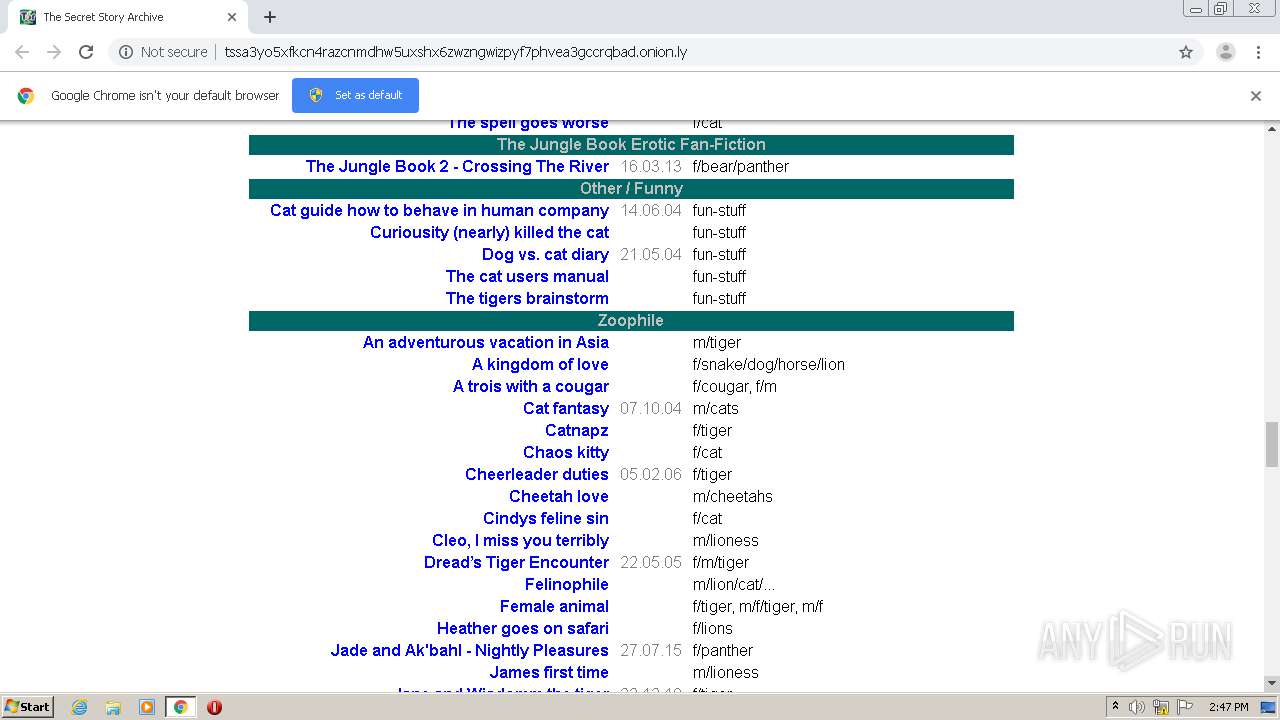Reload the current page
The image size is (1280, 720).
[x=86, y=52]
